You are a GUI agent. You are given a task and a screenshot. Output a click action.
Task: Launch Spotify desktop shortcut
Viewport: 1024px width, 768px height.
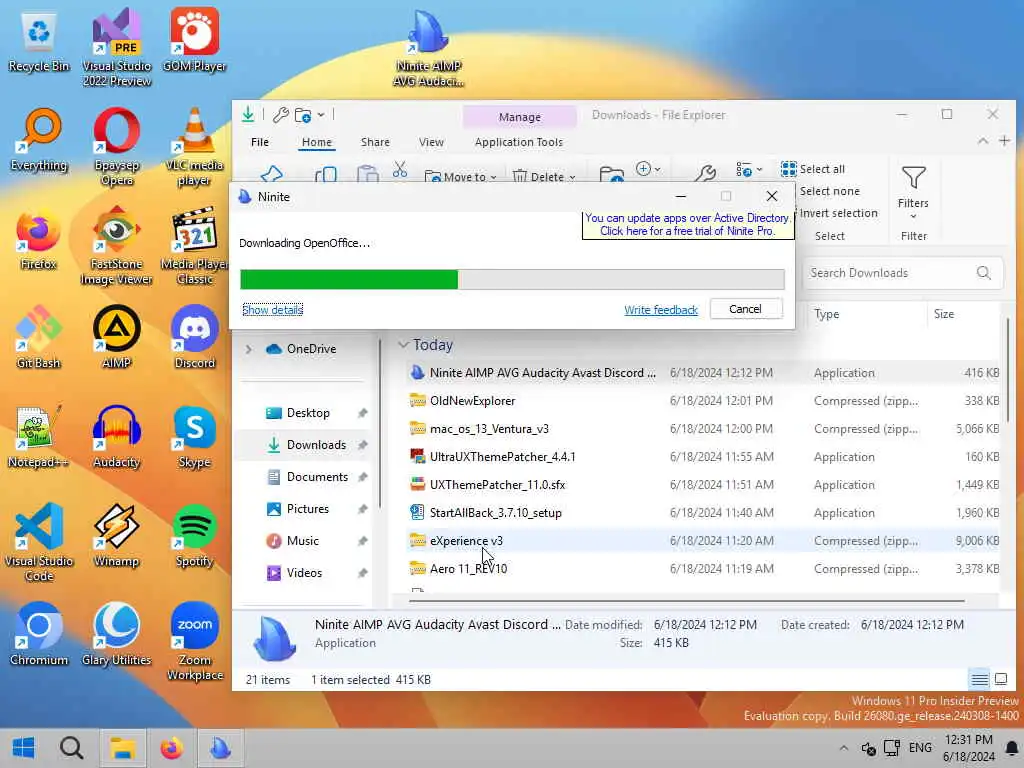tap(194, 536)
